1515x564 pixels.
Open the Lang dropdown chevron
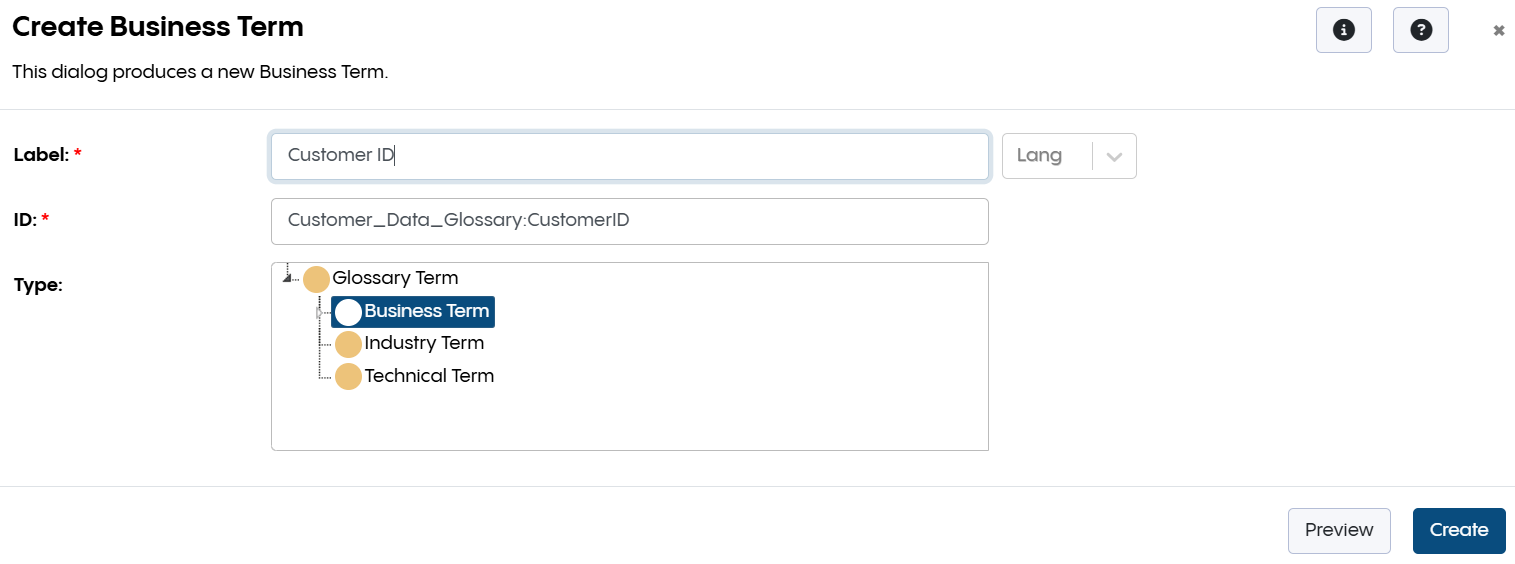pyautogui.click(x=1115, y=156)
